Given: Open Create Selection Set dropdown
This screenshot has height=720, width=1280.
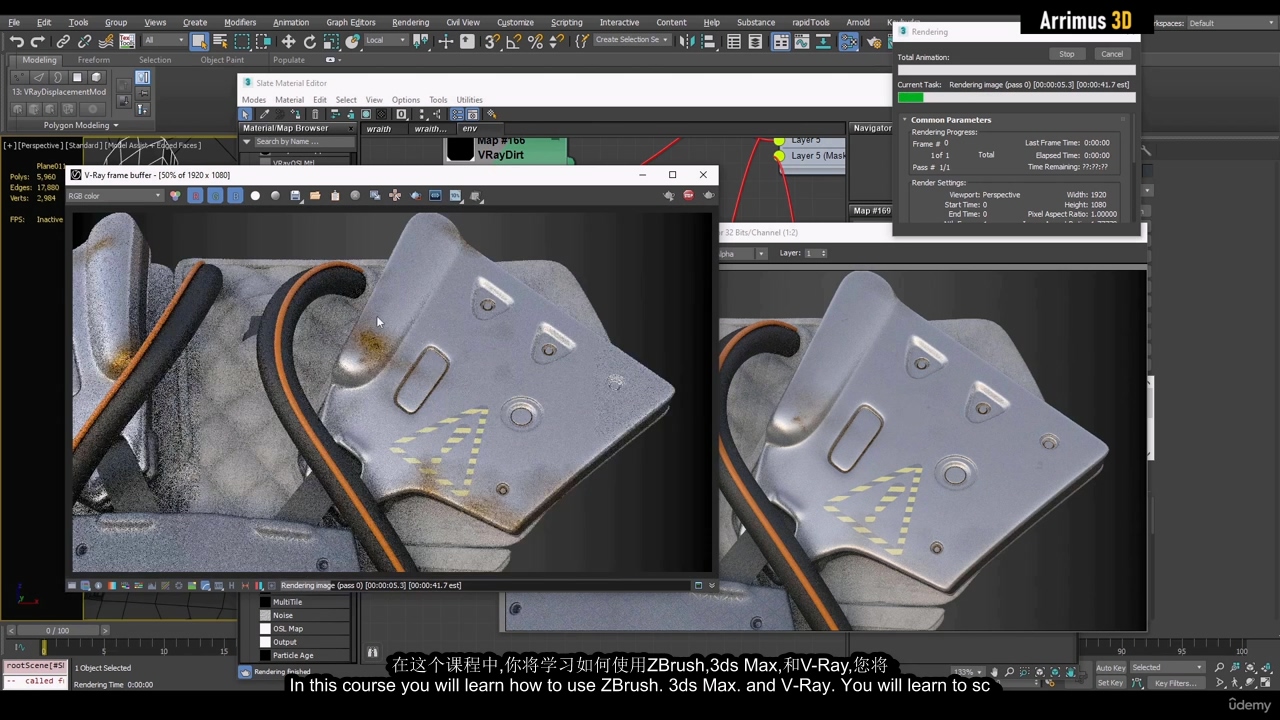Looking at the screenshot, I should pos(630,40).
